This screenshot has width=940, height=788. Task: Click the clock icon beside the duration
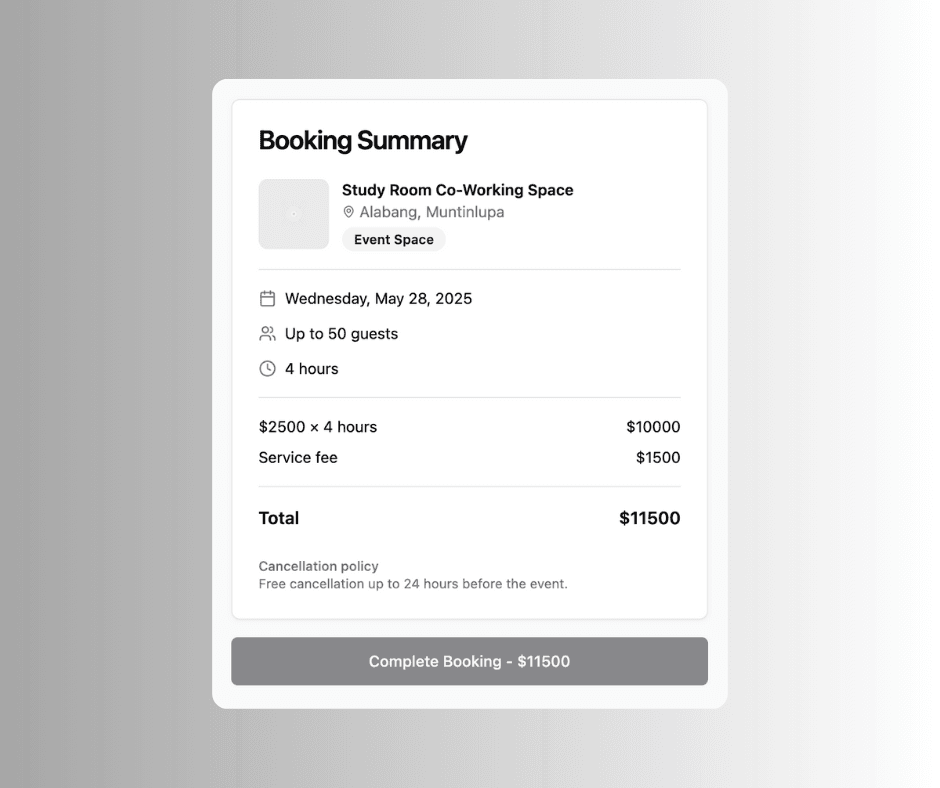click(x=267, y=368)
